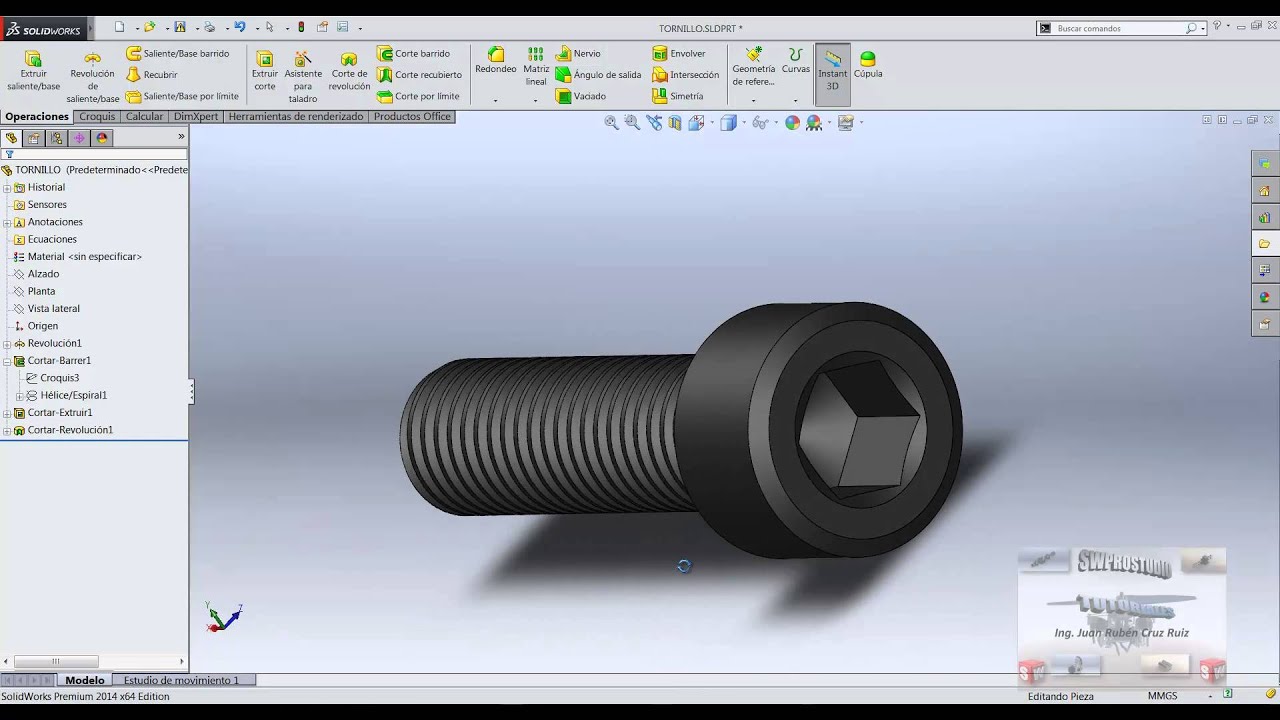The width and height of the screenshot is (1280, 720).
Task: Choose Corte recubierto tool
Action: pos(420,75)
